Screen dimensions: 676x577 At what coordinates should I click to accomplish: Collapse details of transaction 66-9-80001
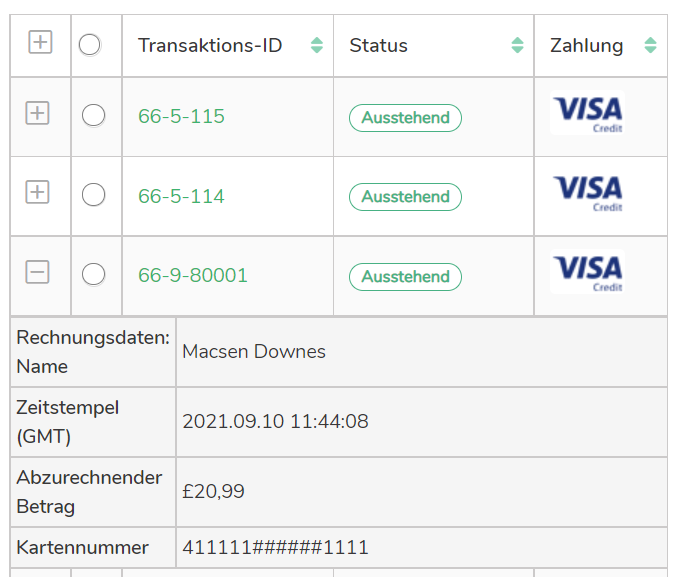click(x=37, y=272)
